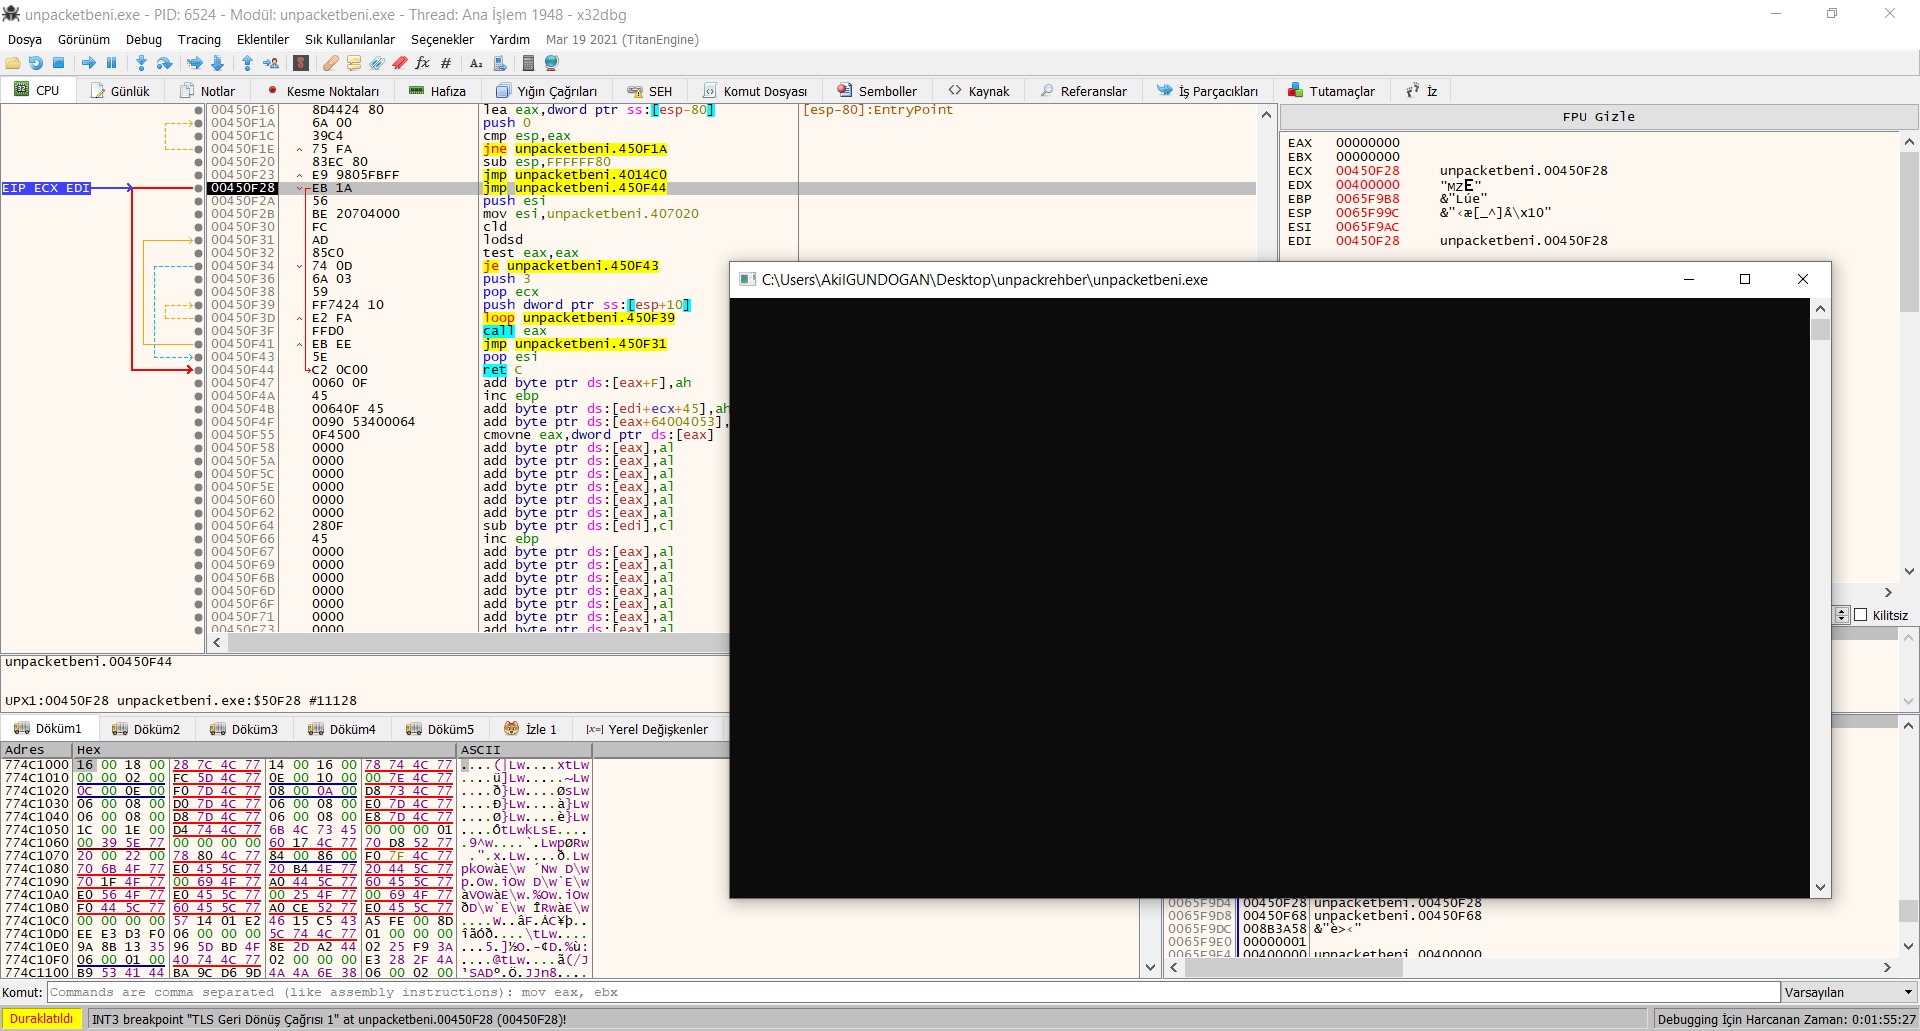Click the Run arrow icon in toolbar
This screenshot has width=1920, height=1031.
[x=89, y=63]
